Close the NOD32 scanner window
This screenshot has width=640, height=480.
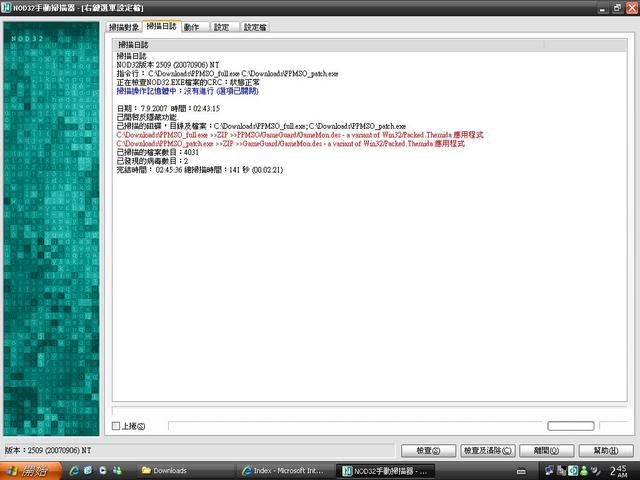click(x=630, y=8)
